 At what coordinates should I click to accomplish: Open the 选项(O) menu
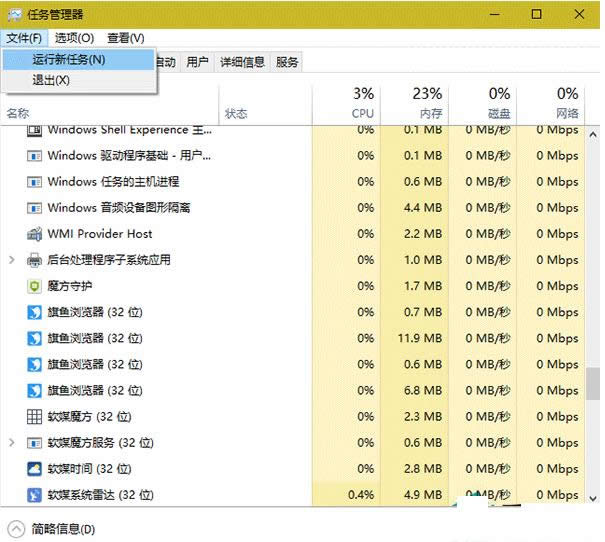tap(74, 38)
